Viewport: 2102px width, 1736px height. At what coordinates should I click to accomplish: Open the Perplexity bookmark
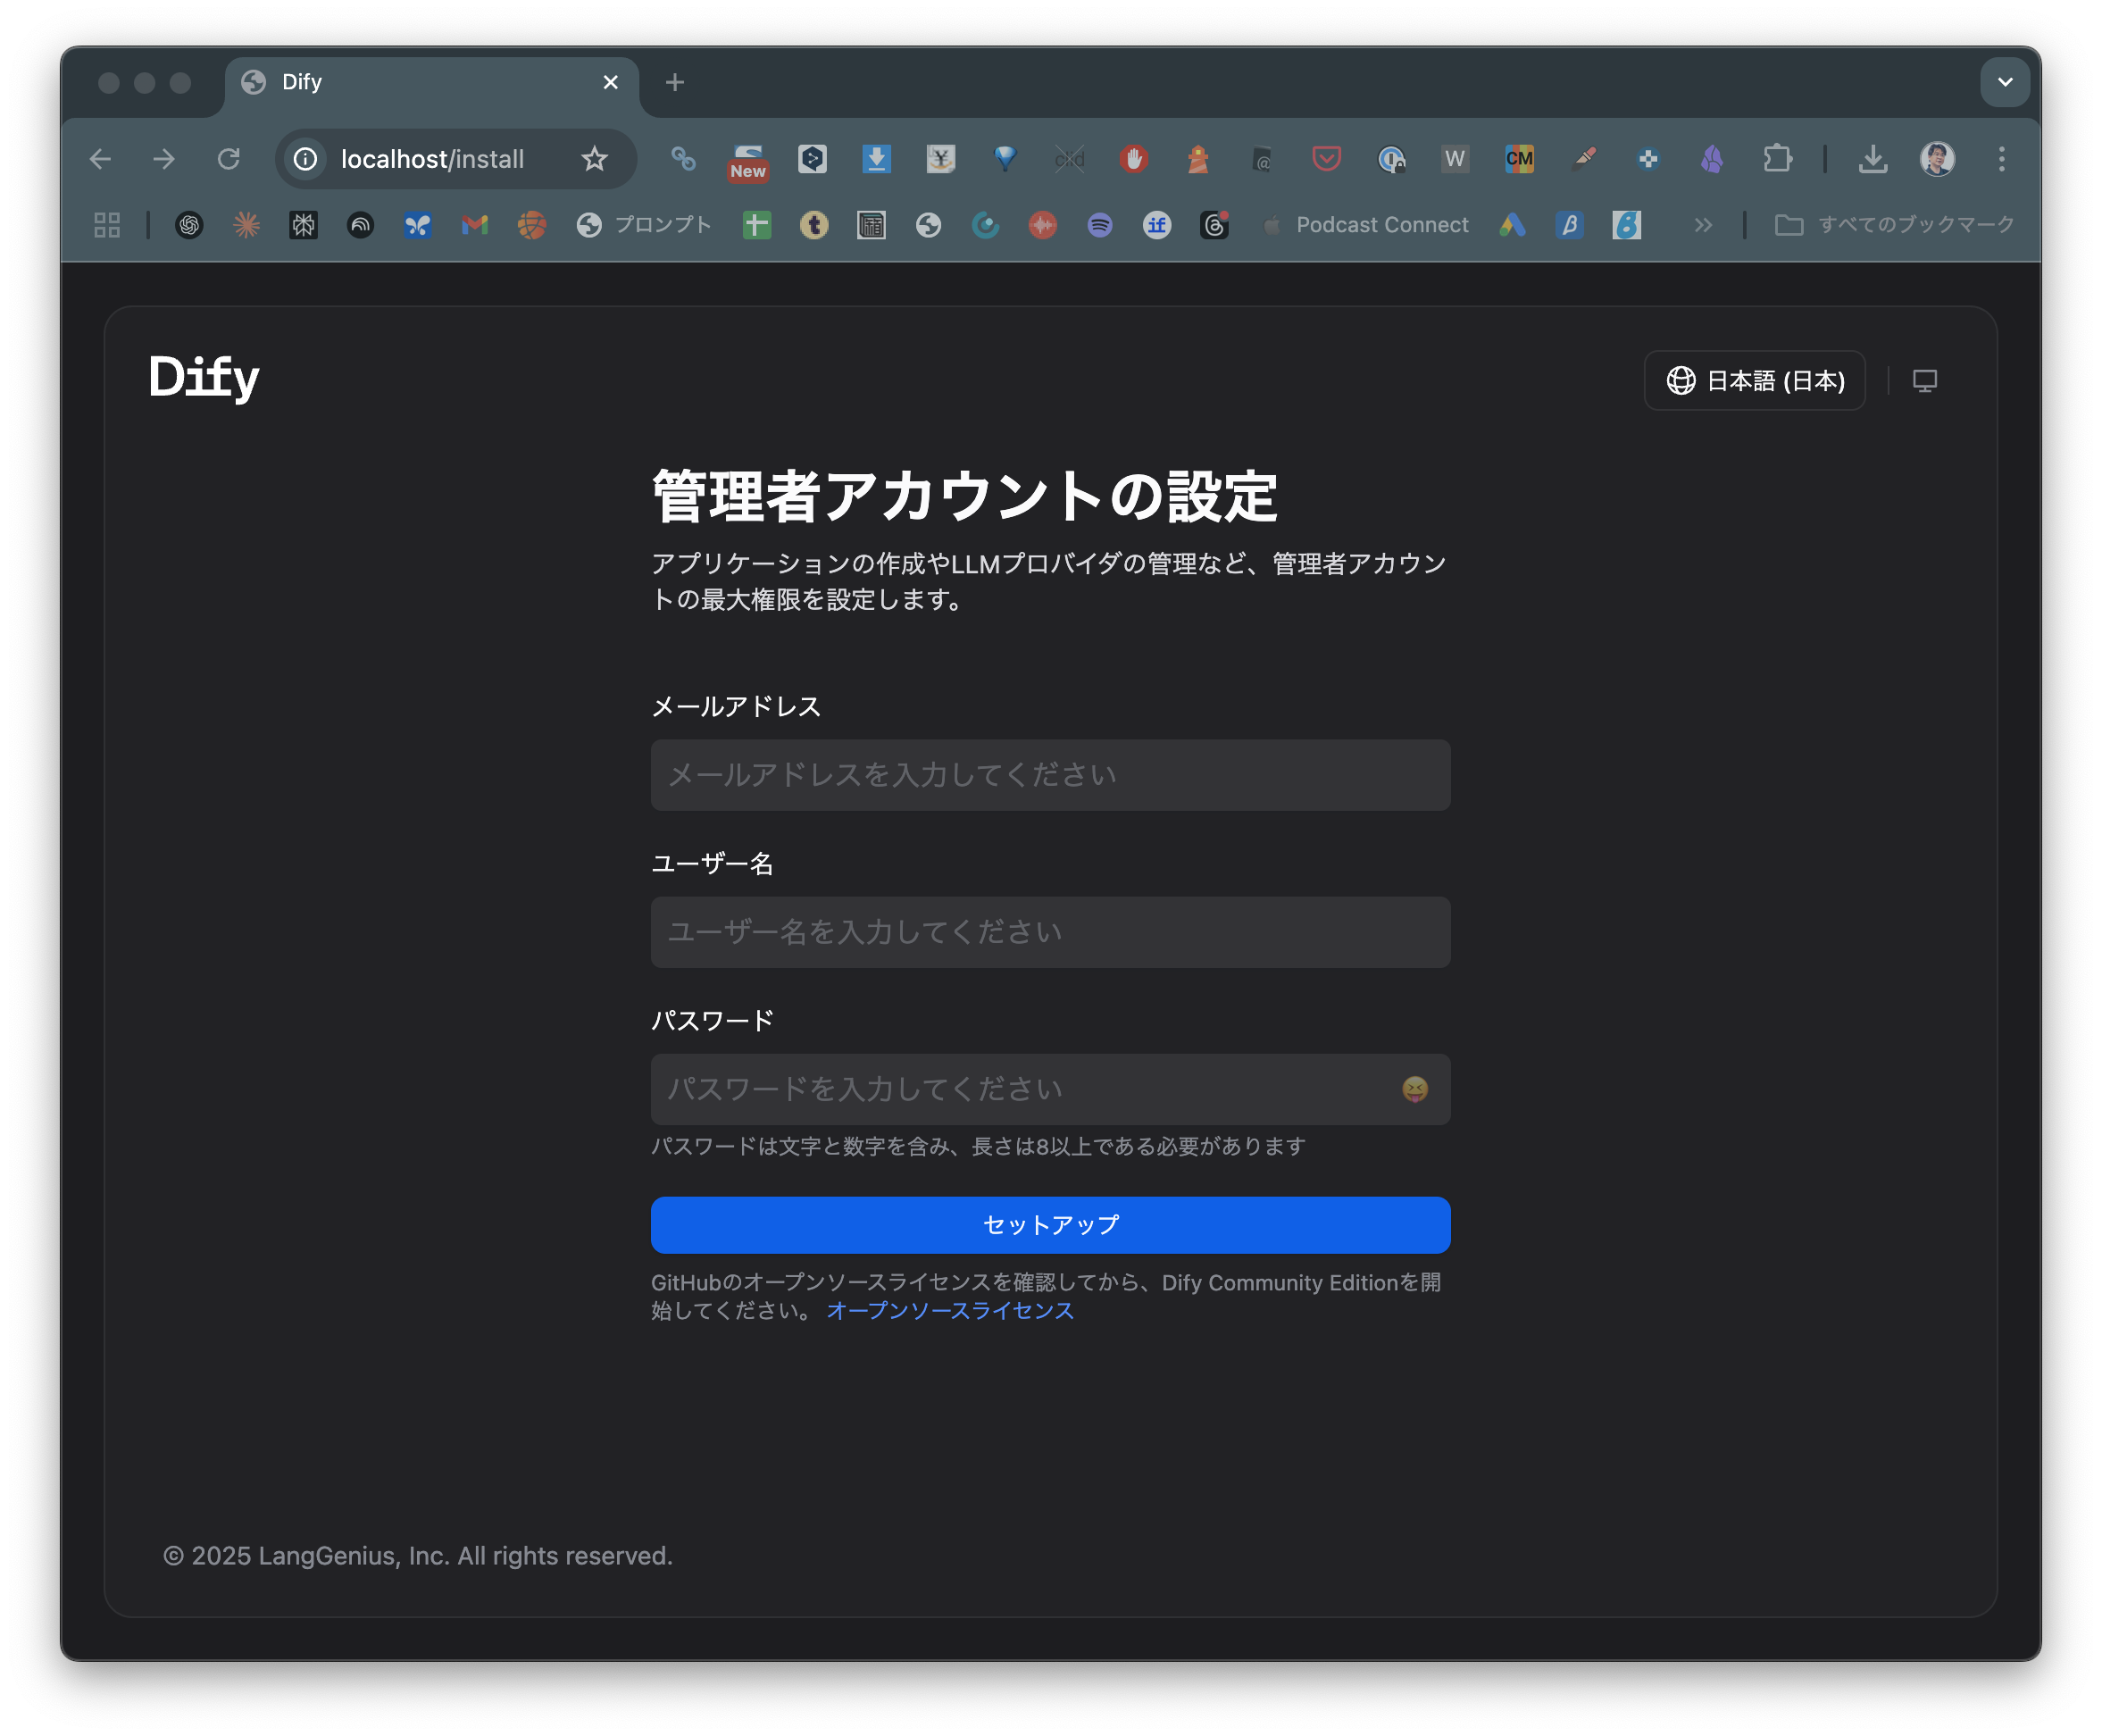[x=303, y=225]
